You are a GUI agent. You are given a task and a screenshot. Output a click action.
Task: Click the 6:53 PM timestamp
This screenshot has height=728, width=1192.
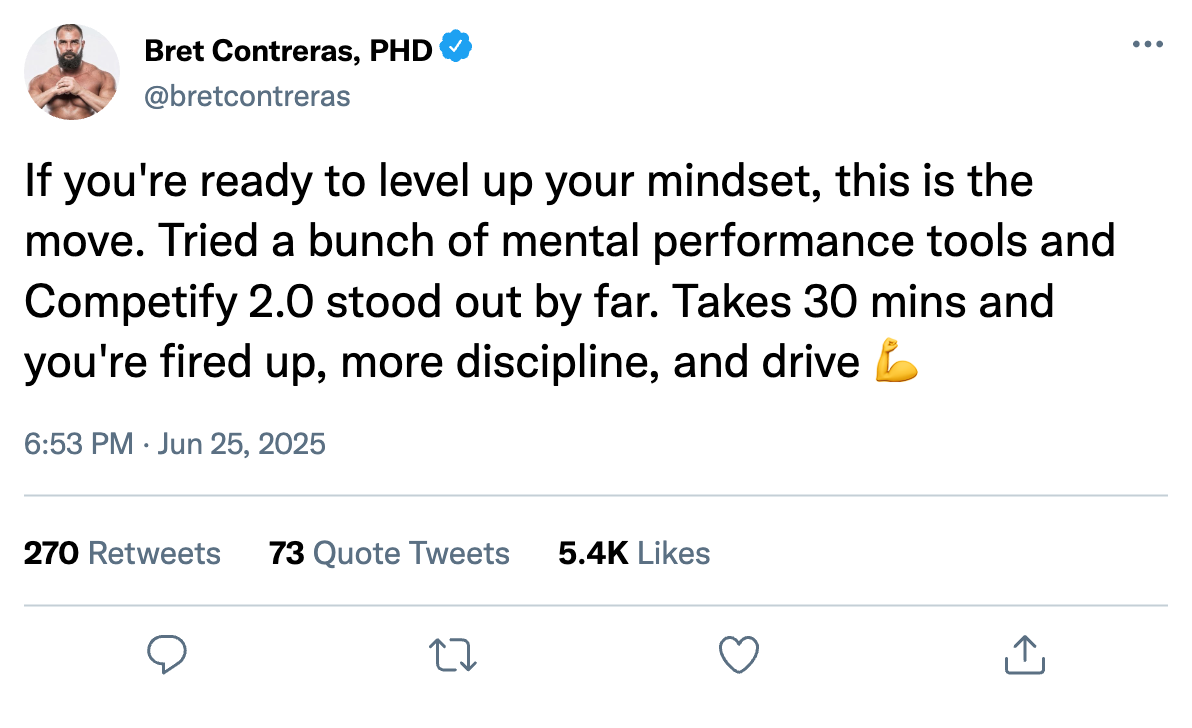click(78, 444)
